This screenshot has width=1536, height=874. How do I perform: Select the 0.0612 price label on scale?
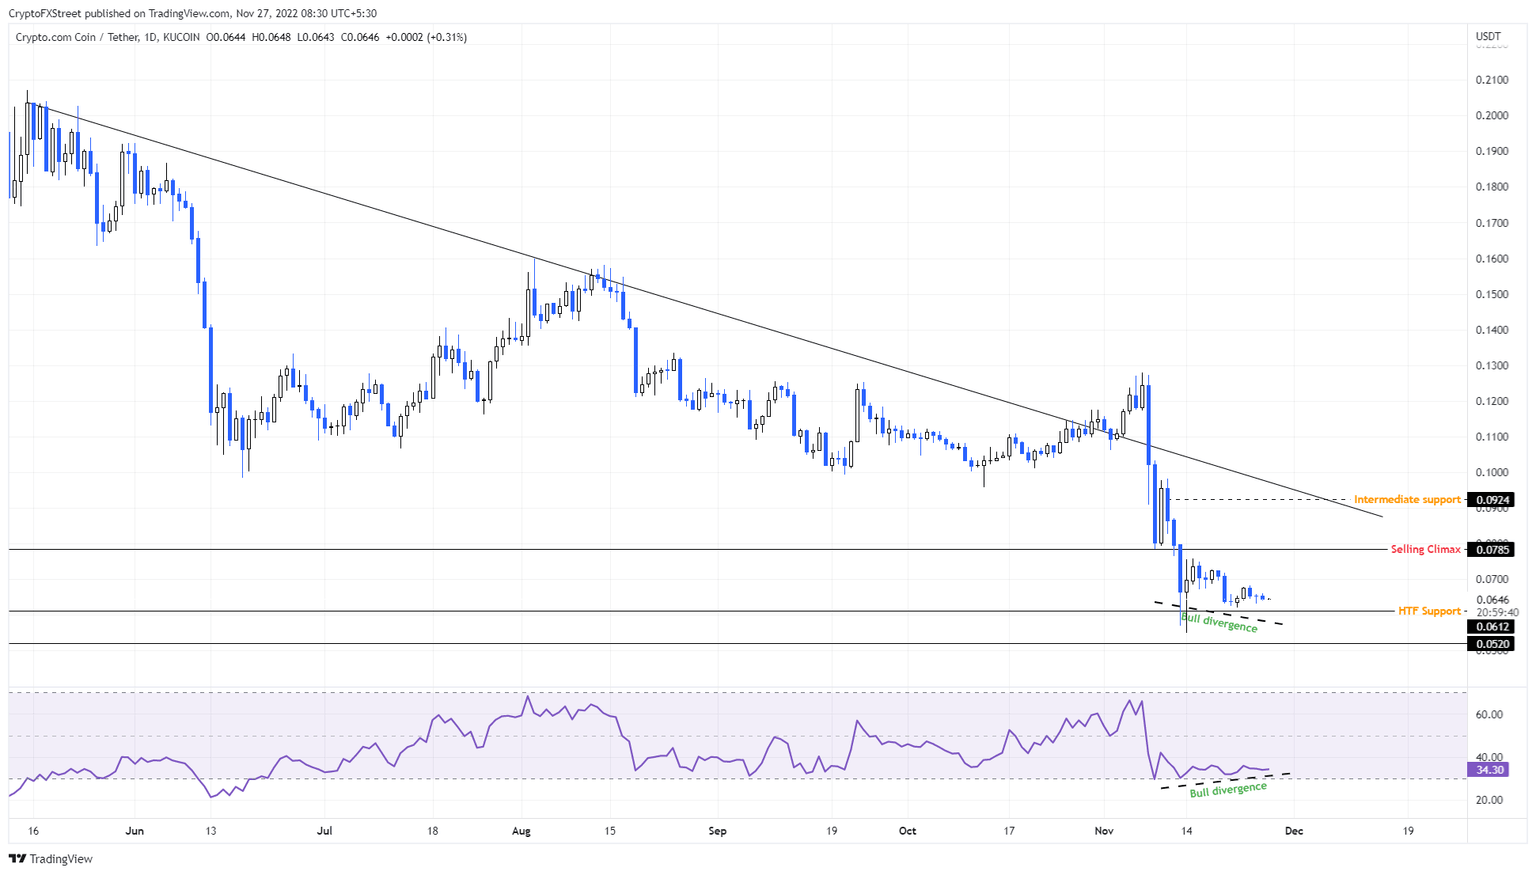click(x=1489, y=624)
